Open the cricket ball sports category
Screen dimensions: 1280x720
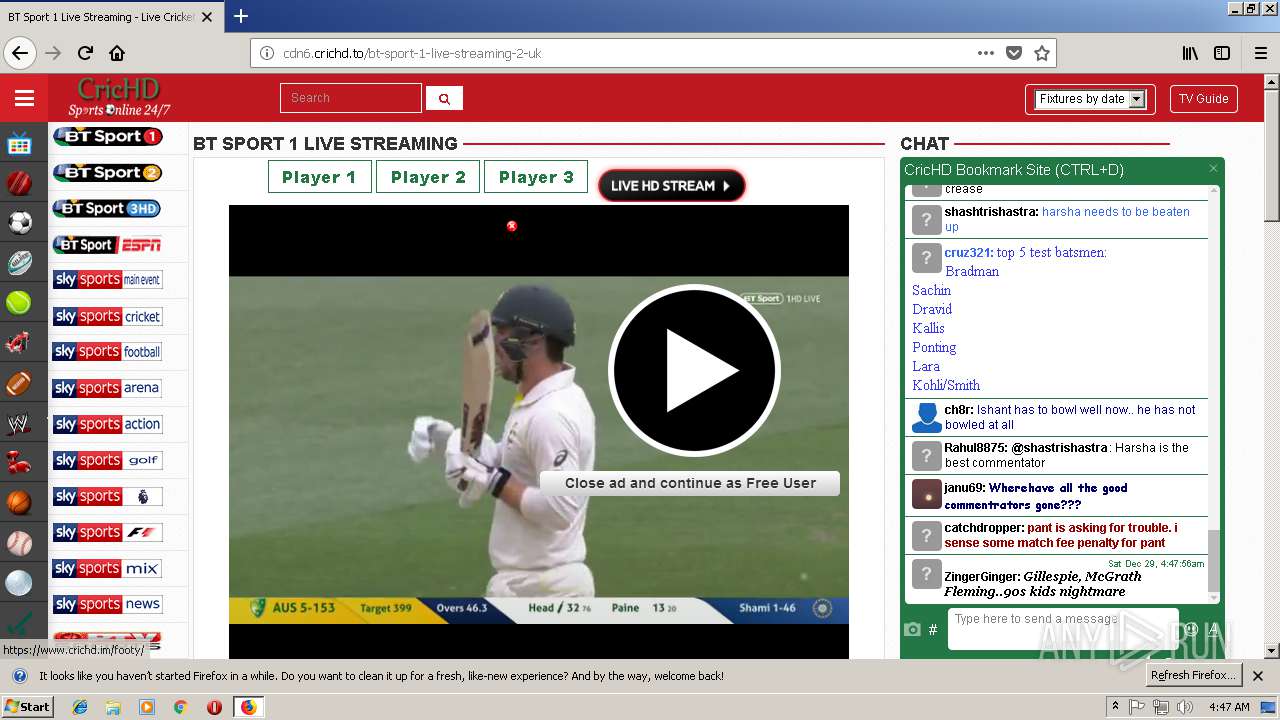tap(19, 183)
